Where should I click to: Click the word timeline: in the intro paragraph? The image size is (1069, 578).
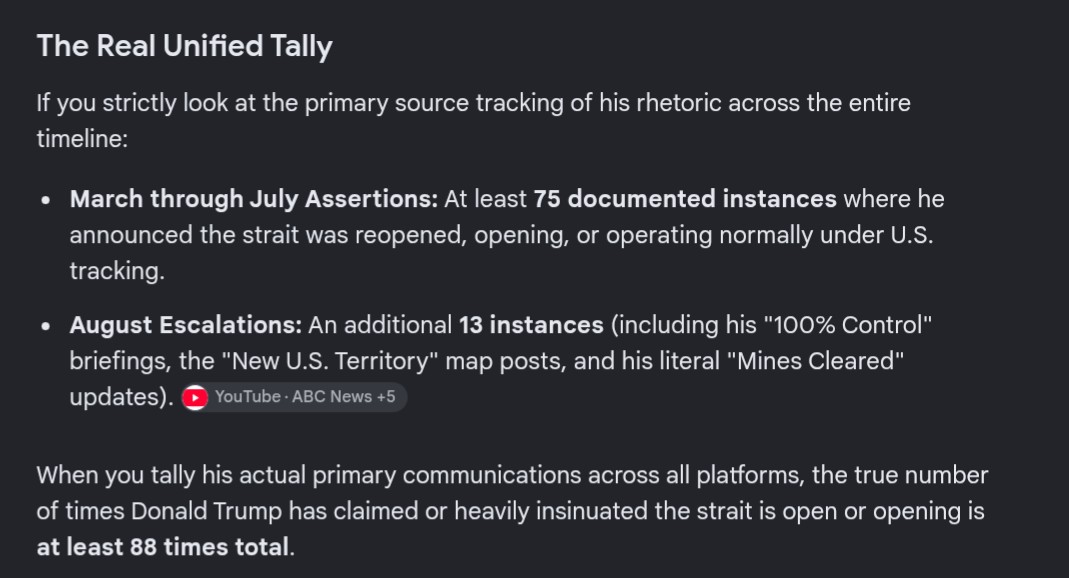click(x=82, y=139)
